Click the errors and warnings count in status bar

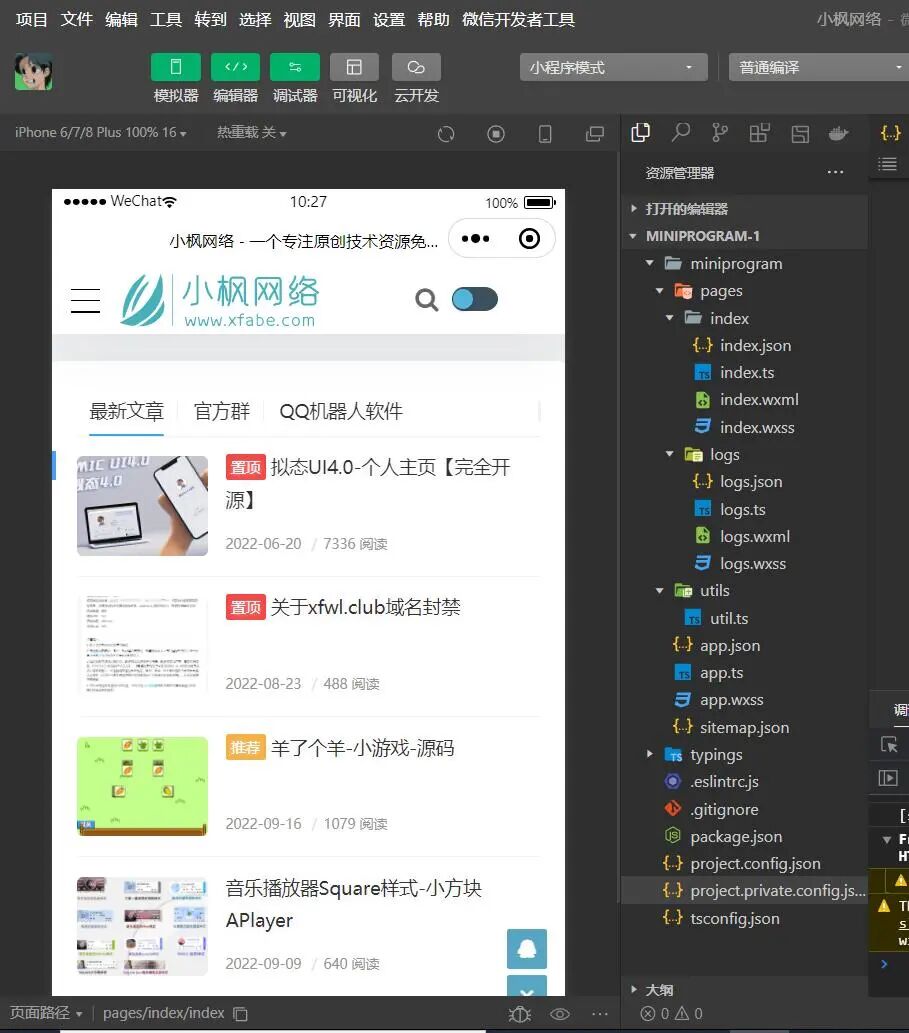pos(671,1013)
